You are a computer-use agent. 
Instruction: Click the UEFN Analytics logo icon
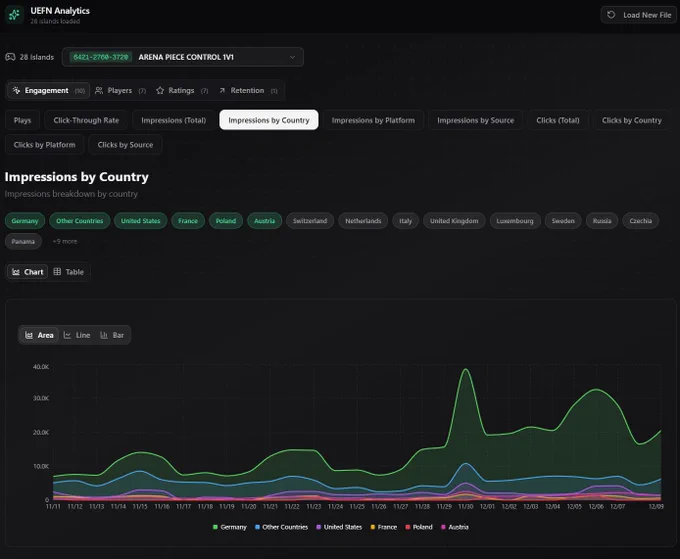coord(14,15)
